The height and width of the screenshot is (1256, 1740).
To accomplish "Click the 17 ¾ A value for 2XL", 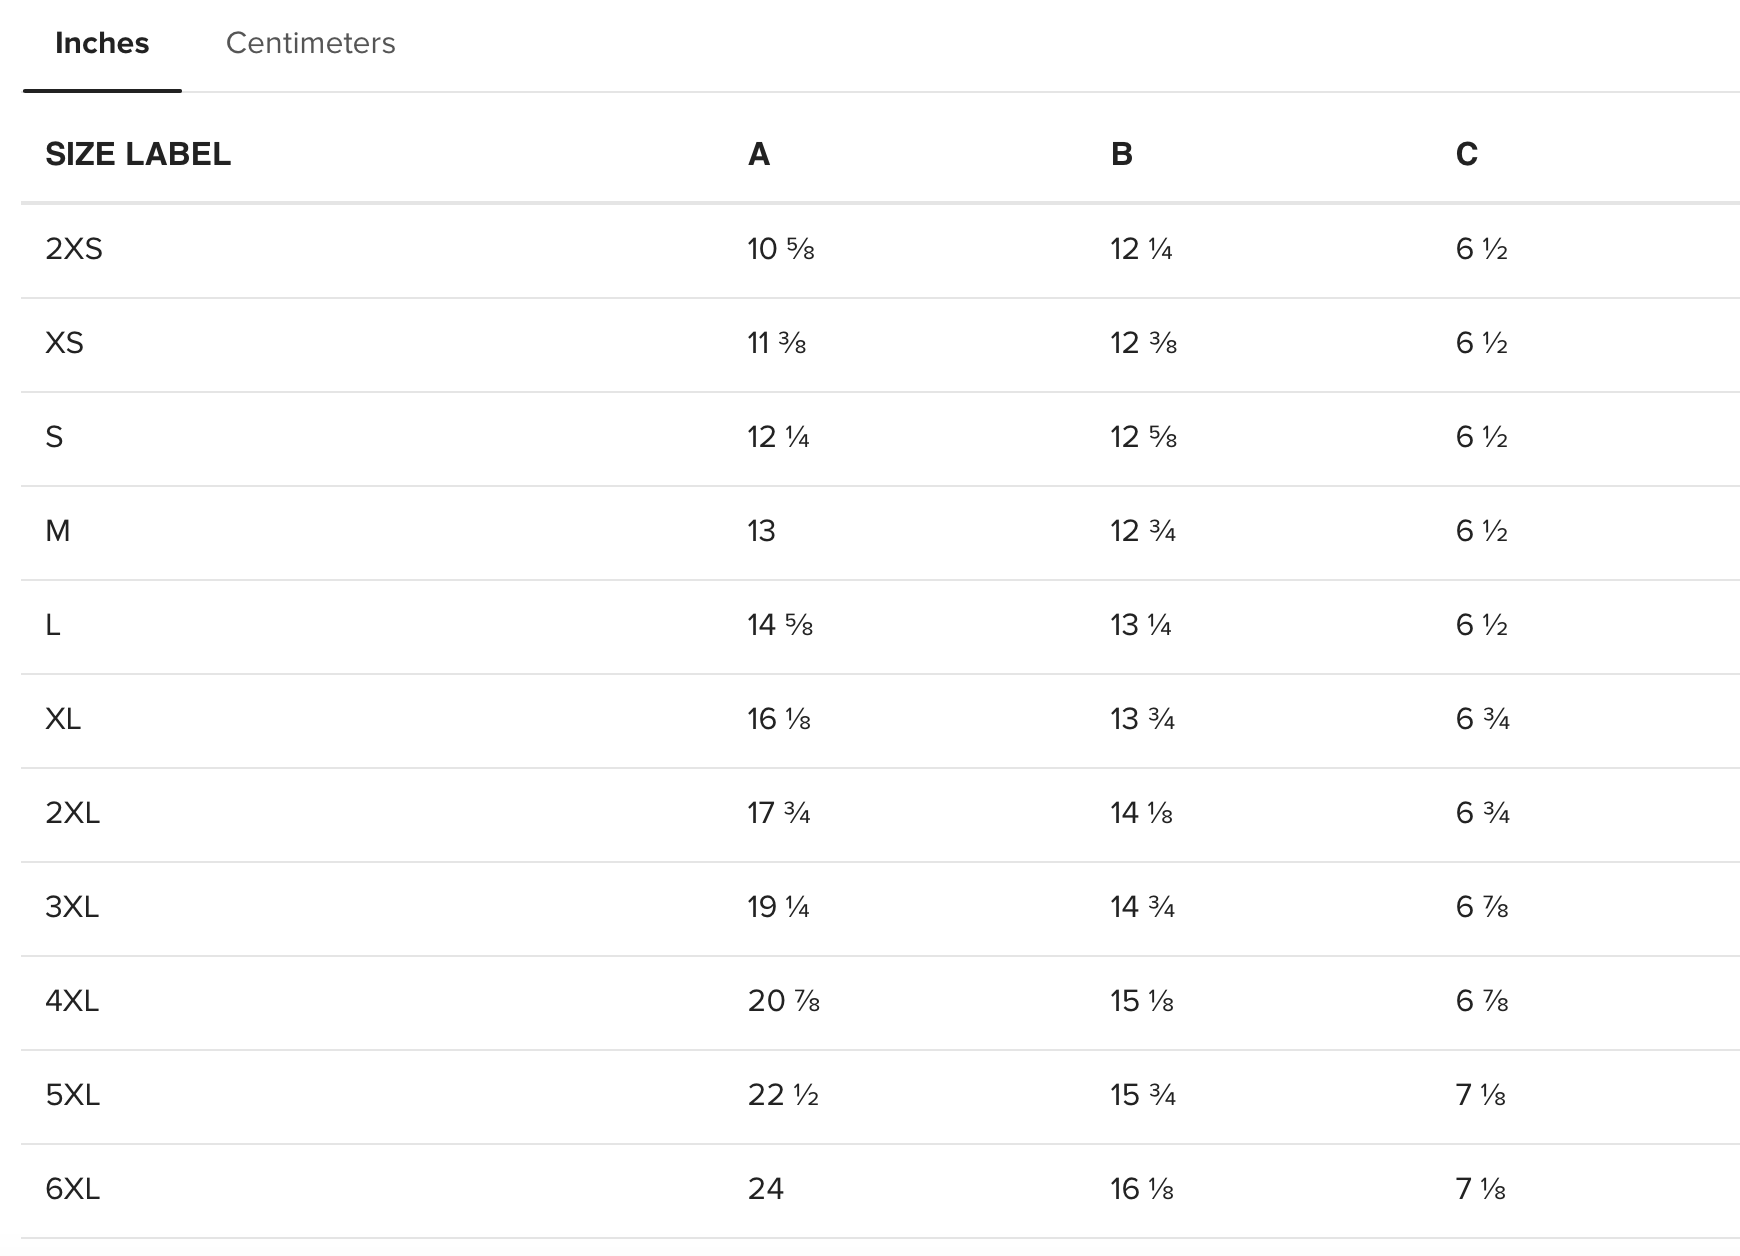I will (779, 812).
